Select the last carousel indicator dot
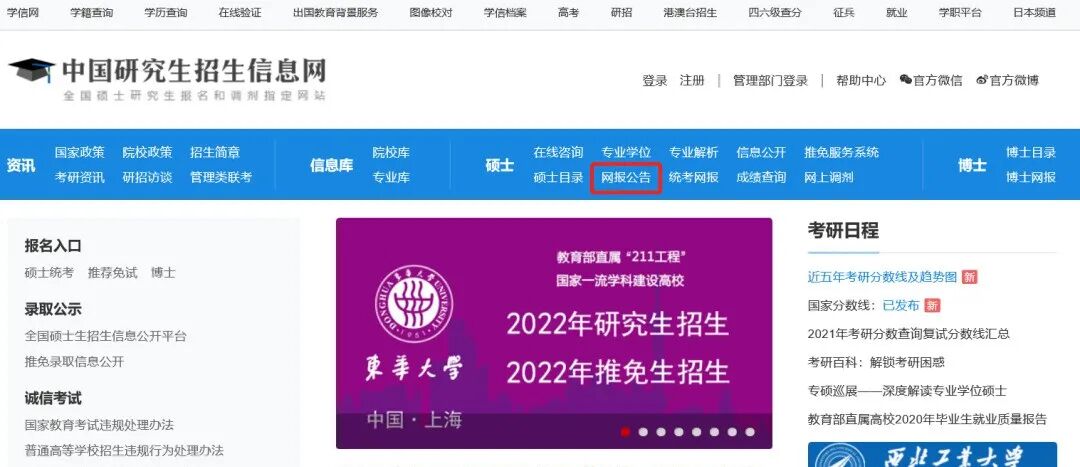Image resolution: width=1080 pixels, height=467 pixels. click(750, 432)
